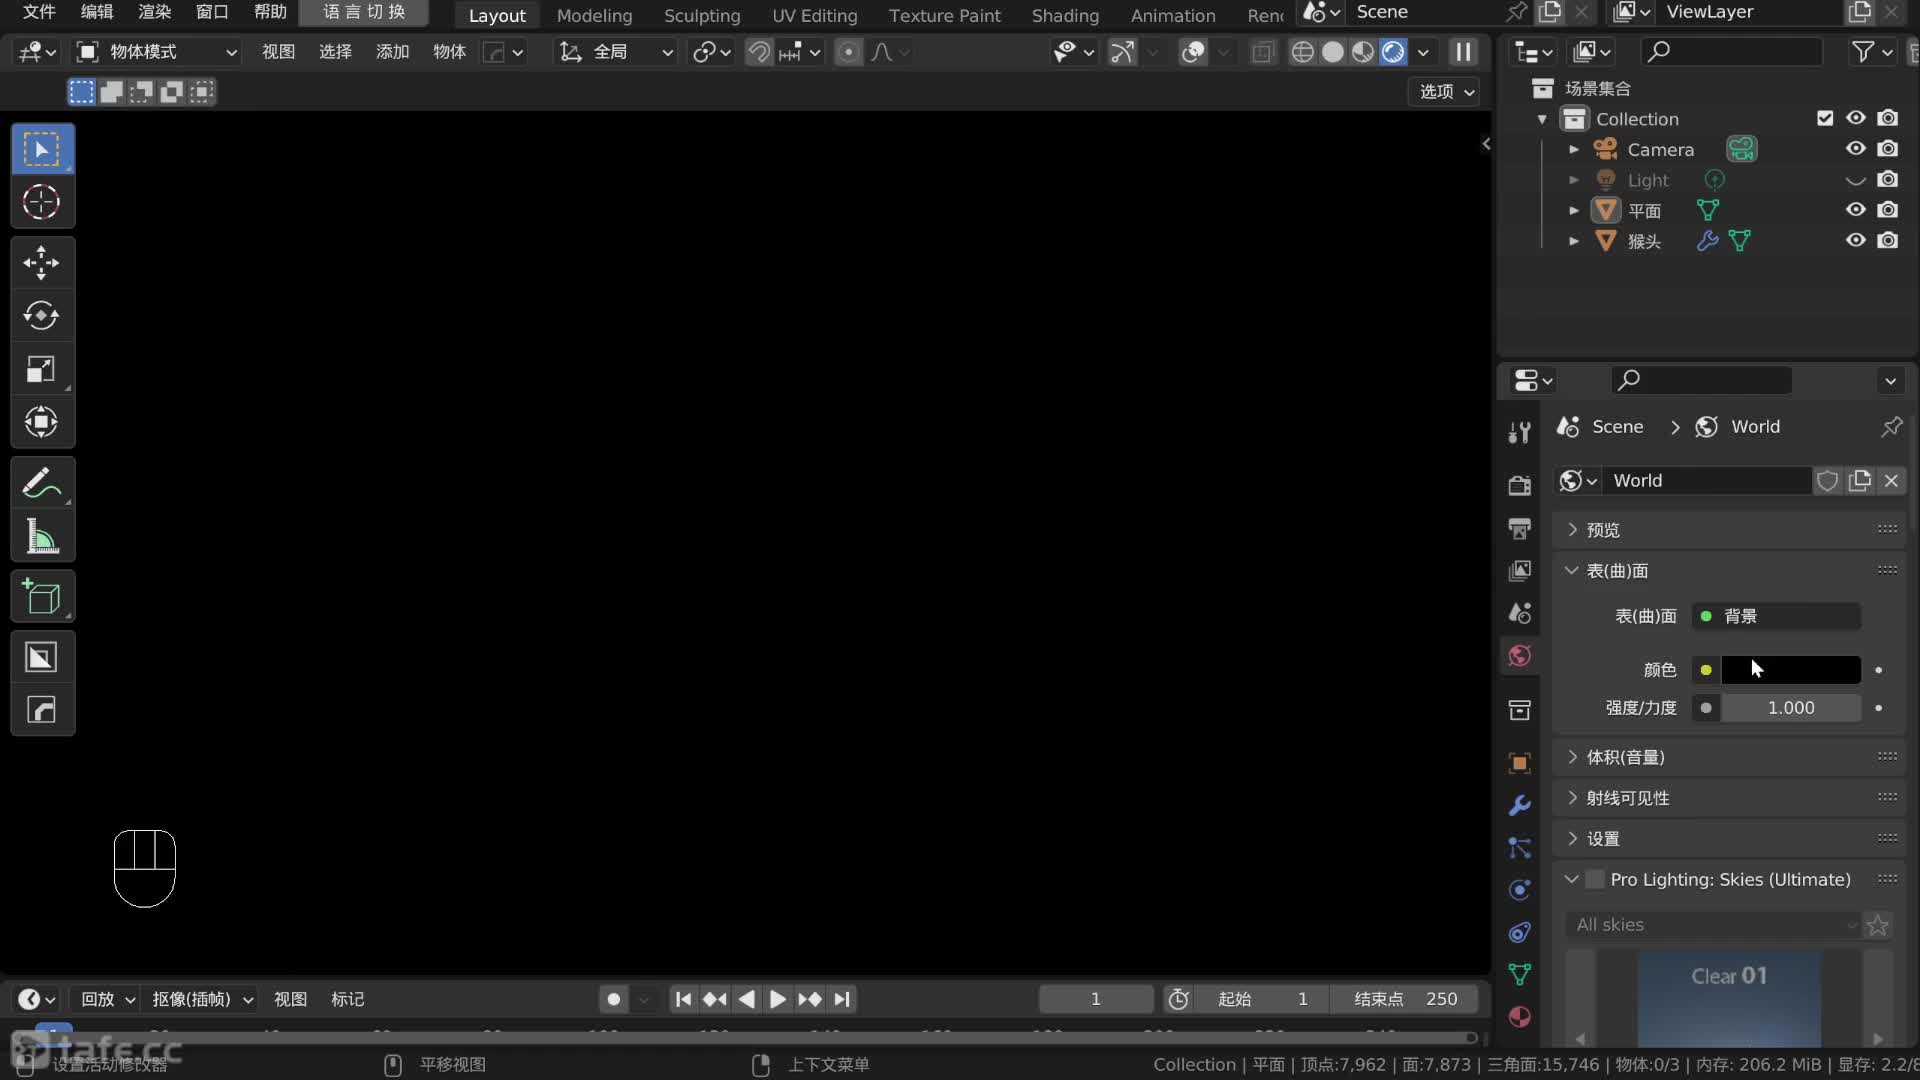
Task: Open the 回放 playback popover
Action: click(106, 999)
